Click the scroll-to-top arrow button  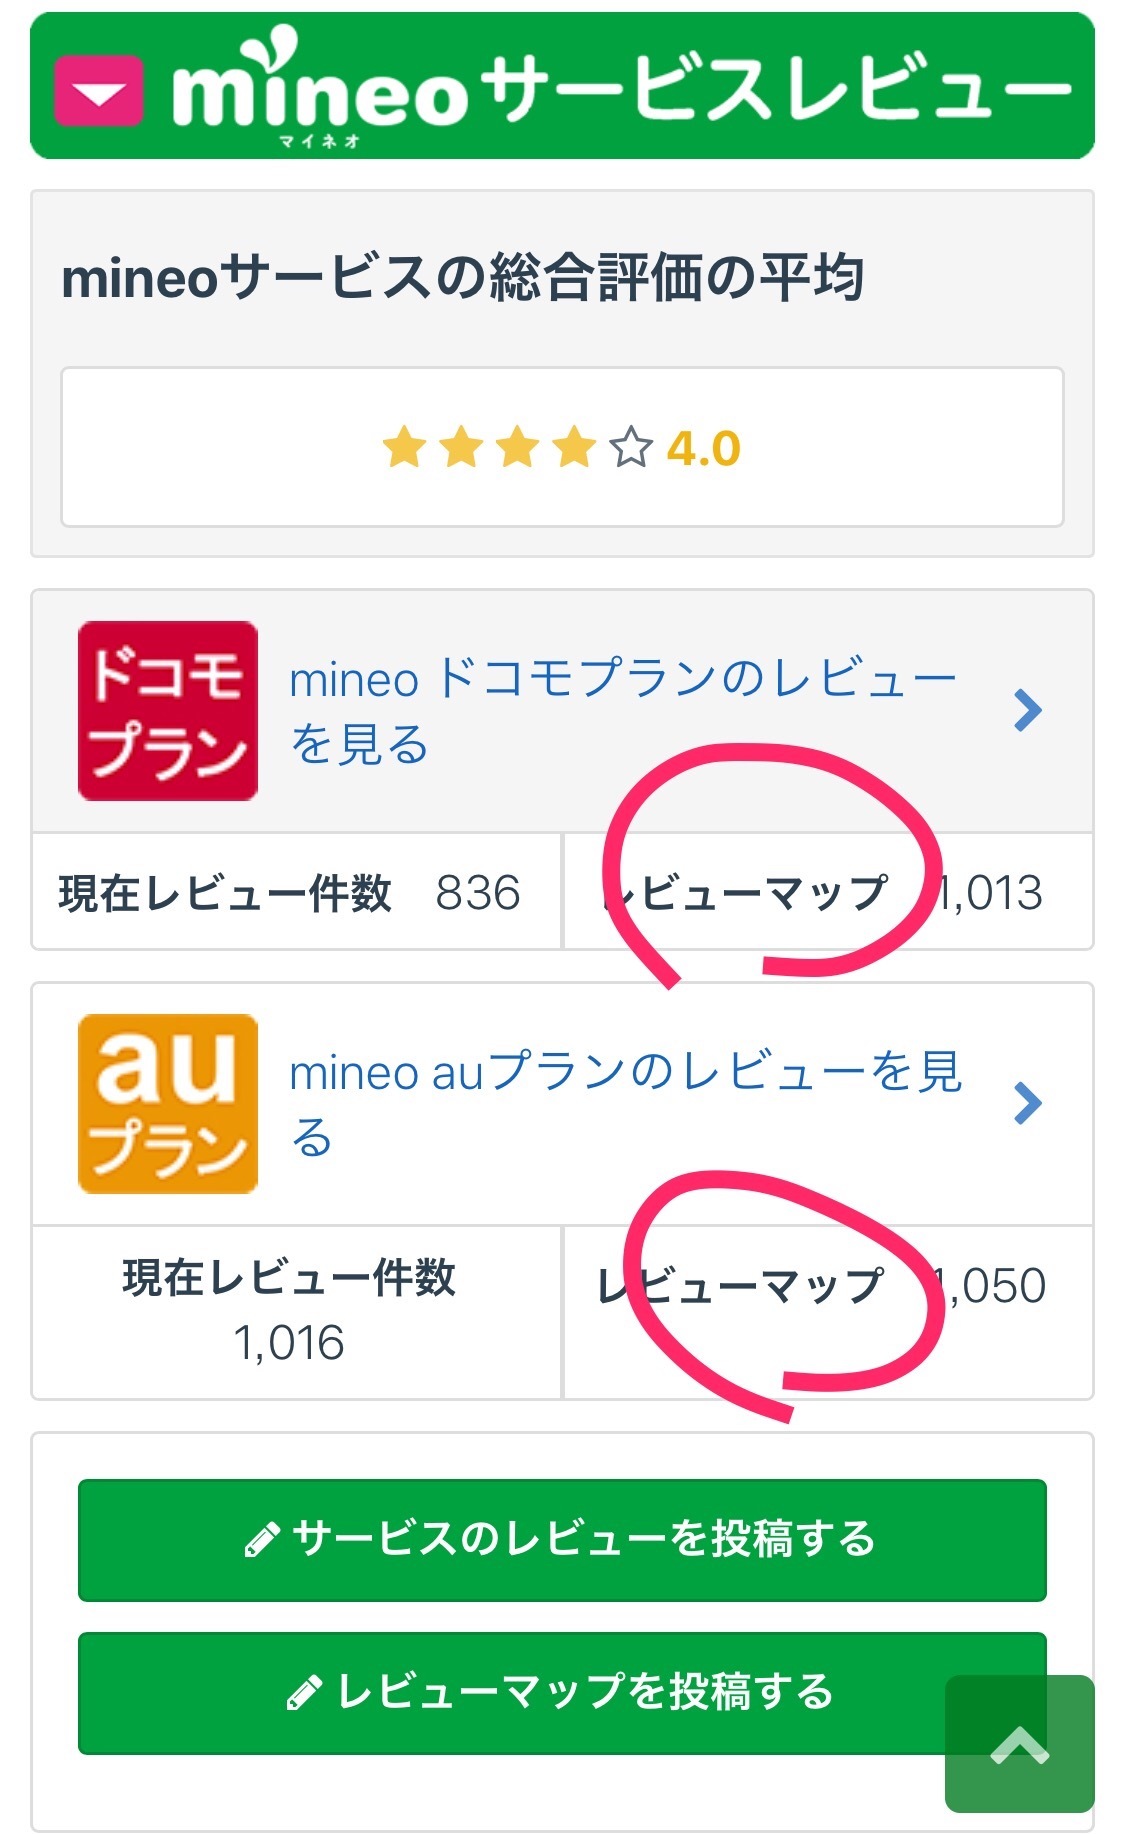1019,1744
